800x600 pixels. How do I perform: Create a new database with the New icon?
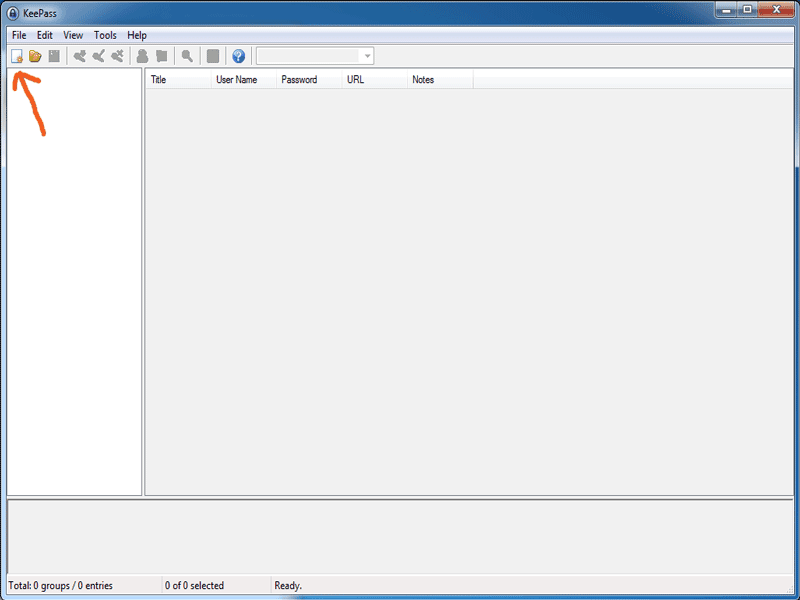click(x=17, y=57)
